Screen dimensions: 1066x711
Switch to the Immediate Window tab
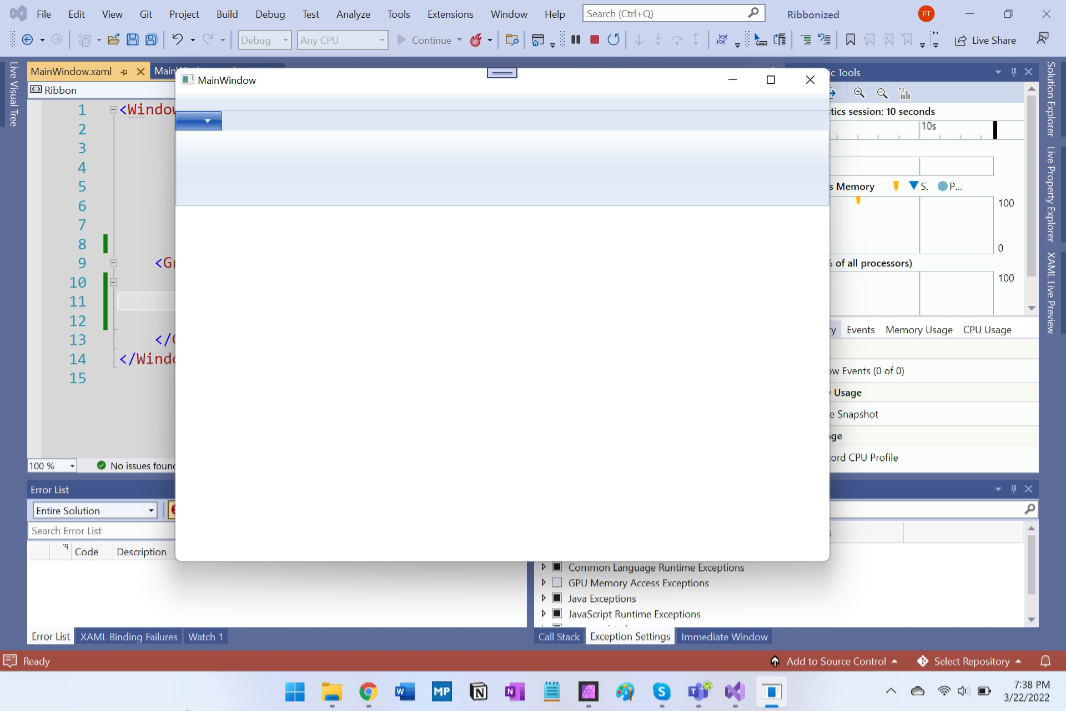pyautogui.click(x=724, y=637)
